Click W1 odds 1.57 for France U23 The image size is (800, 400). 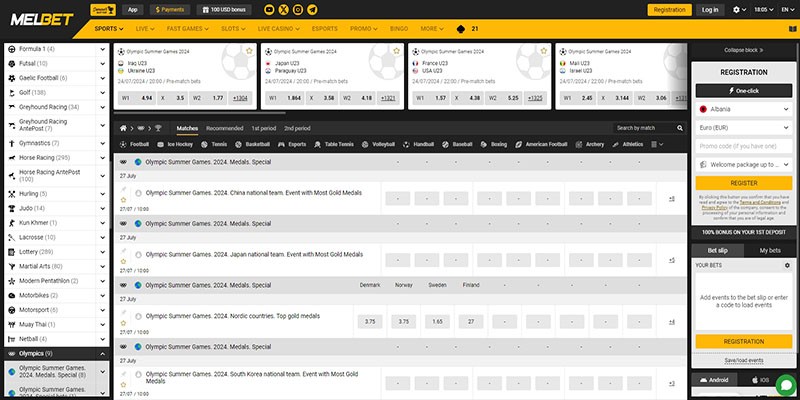tap(430, 98)
